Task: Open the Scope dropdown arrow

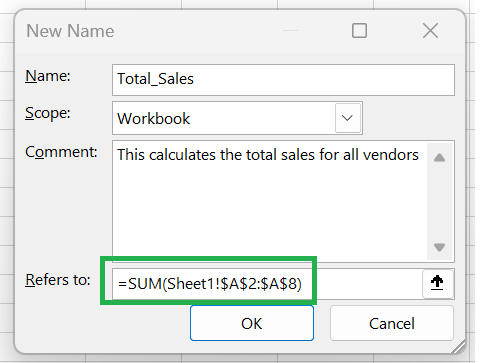Action: tap(347, 118)
